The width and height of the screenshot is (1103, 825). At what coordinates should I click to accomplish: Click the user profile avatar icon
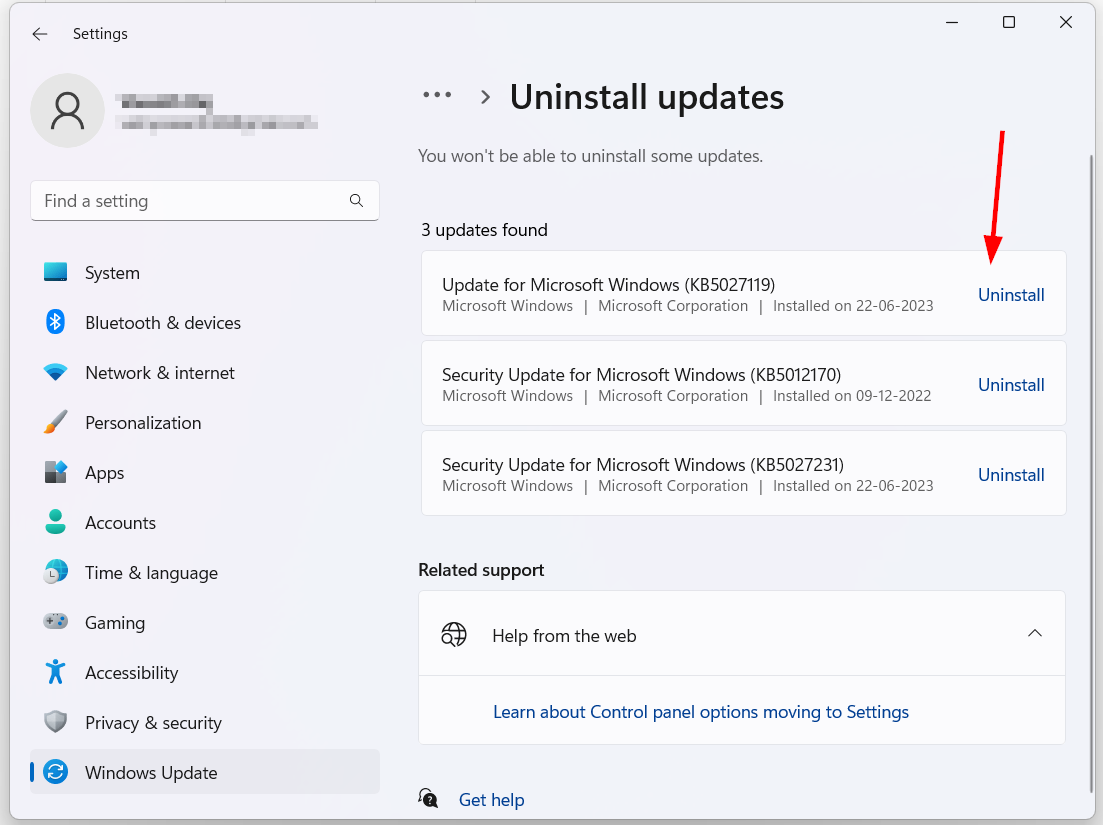(x=68, y=110)
